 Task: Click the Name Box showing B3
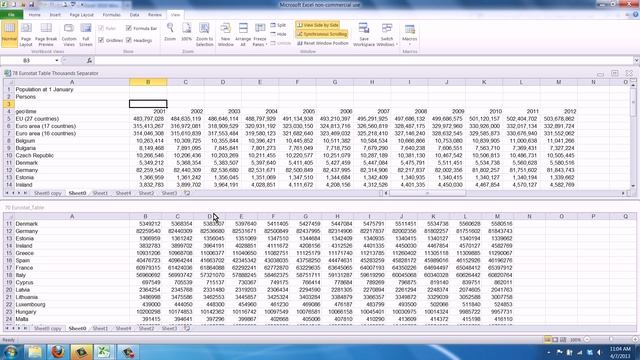tap(27, 60)
